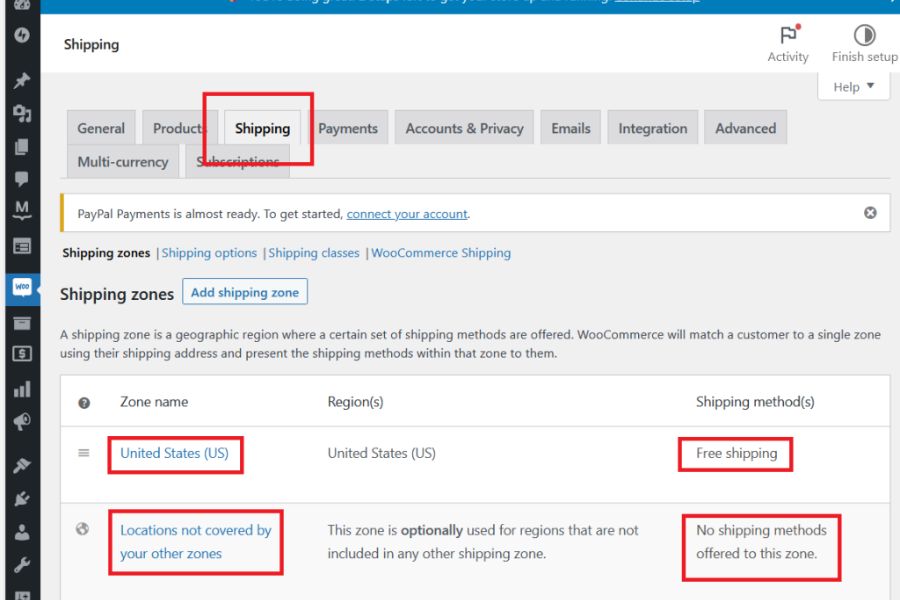Click the United States zone drag handle
The width and height of the screenshot is (900, 600).
click(84, 453)
